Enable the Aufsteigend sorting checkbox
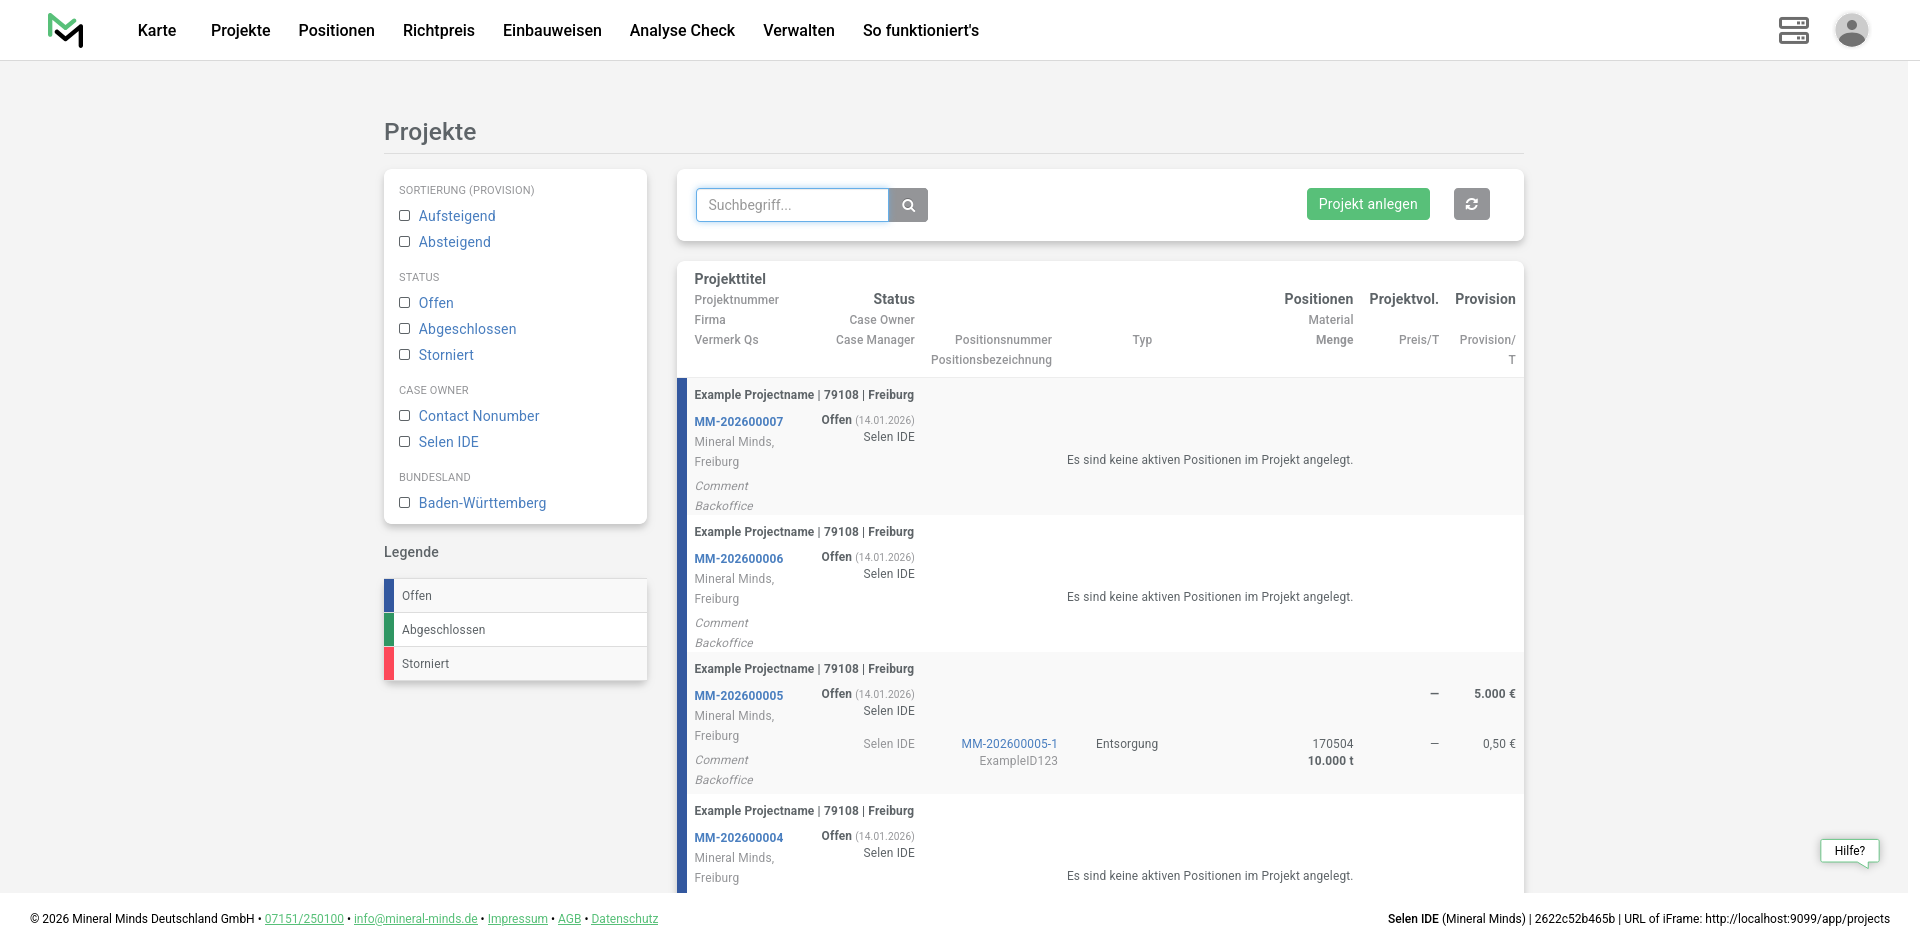Screen dimensions: 1920x943 tap(405, 216)
